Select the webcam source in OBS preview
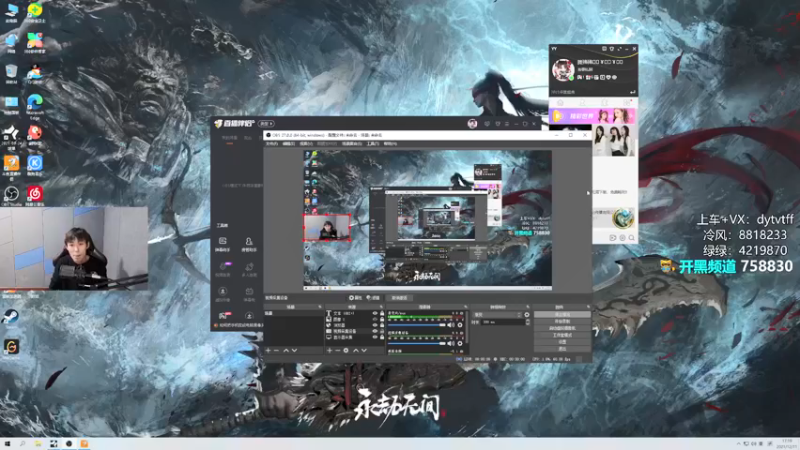Image resolution: width=800 pixels, height=450 pixels. coord(327,228)
